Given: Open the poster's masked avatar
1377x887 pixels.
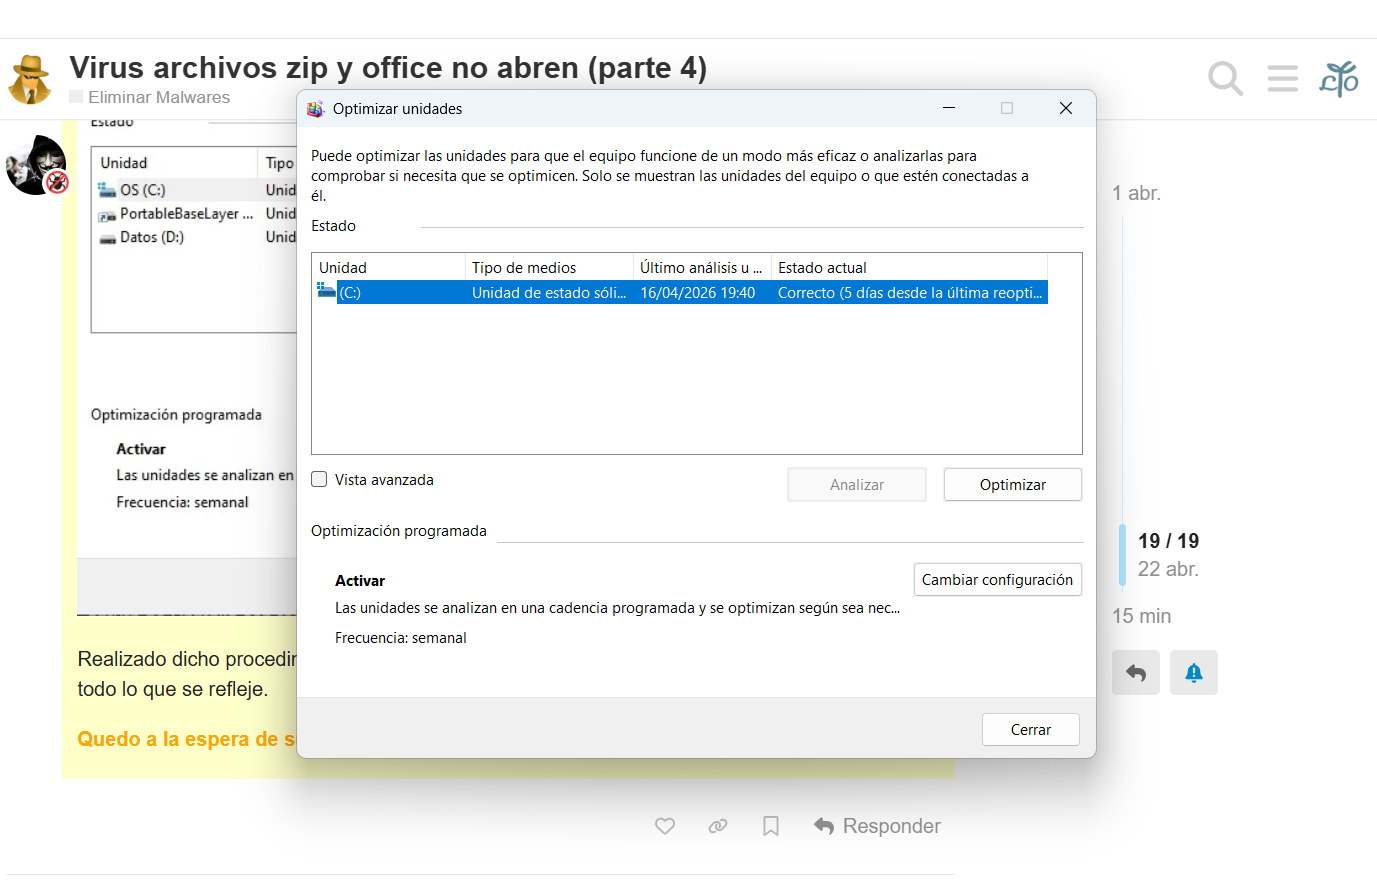Looking at the screenshot, I should (36, 165).
